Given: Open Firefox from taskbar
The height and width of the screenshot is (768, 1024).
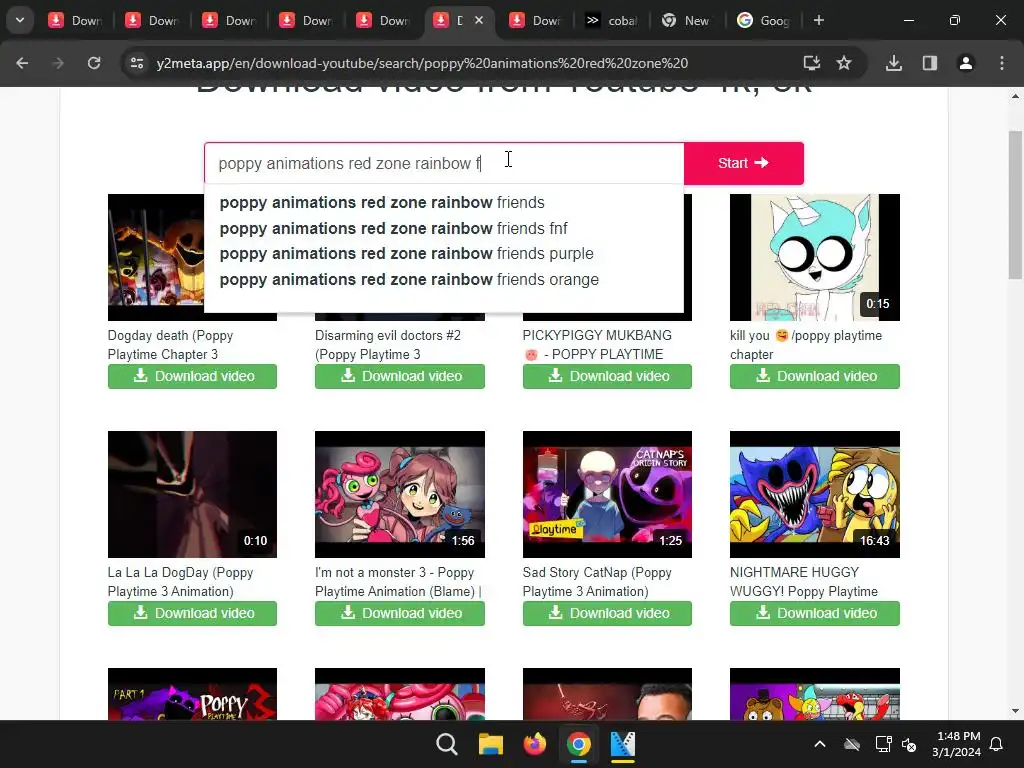Looking at the screenshot, I should 534,744.
